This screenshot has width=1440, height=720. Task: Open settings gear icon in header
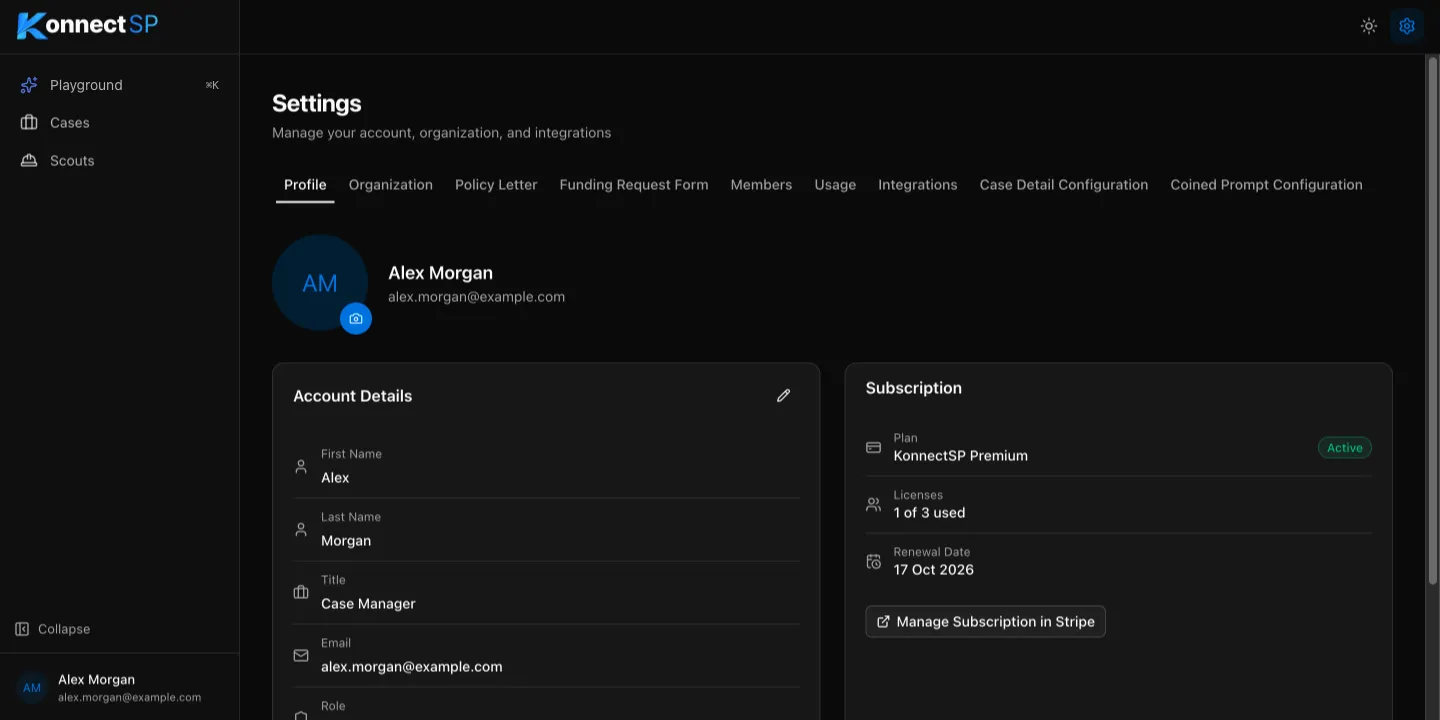1407,26
